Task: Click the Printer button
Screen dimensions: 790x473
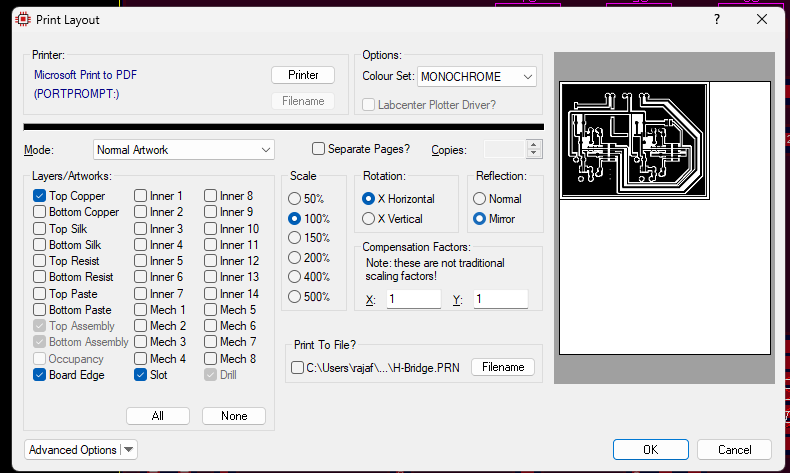Action: (303, 75)
